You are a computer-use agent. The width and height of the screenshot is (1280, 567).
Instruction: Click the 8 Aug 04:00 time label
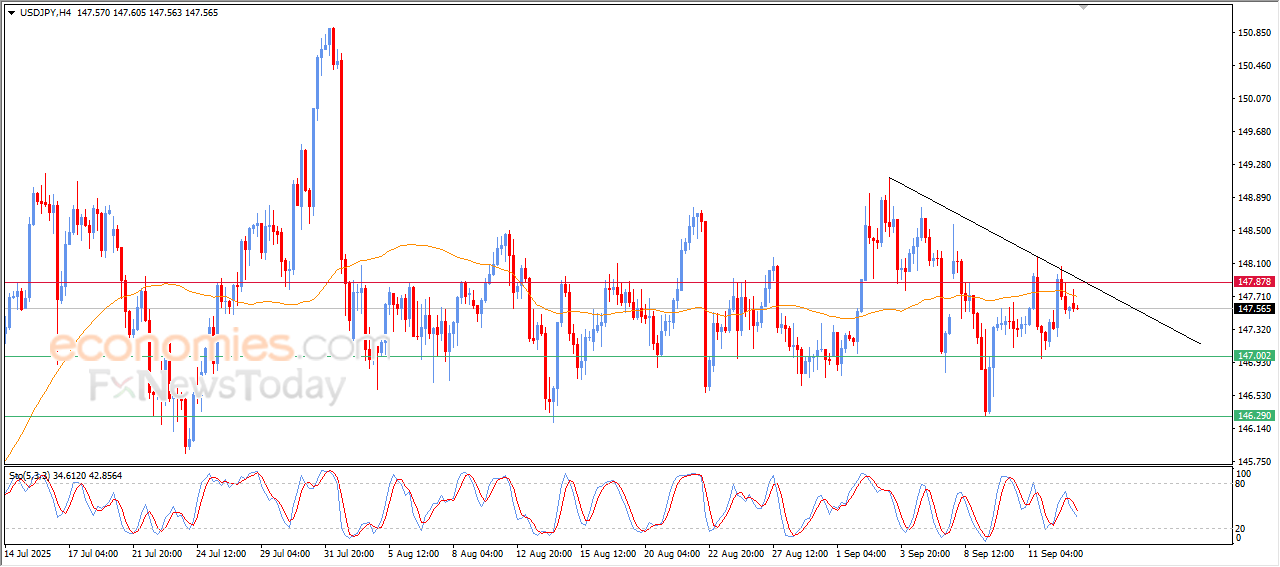tap(477, 553)
